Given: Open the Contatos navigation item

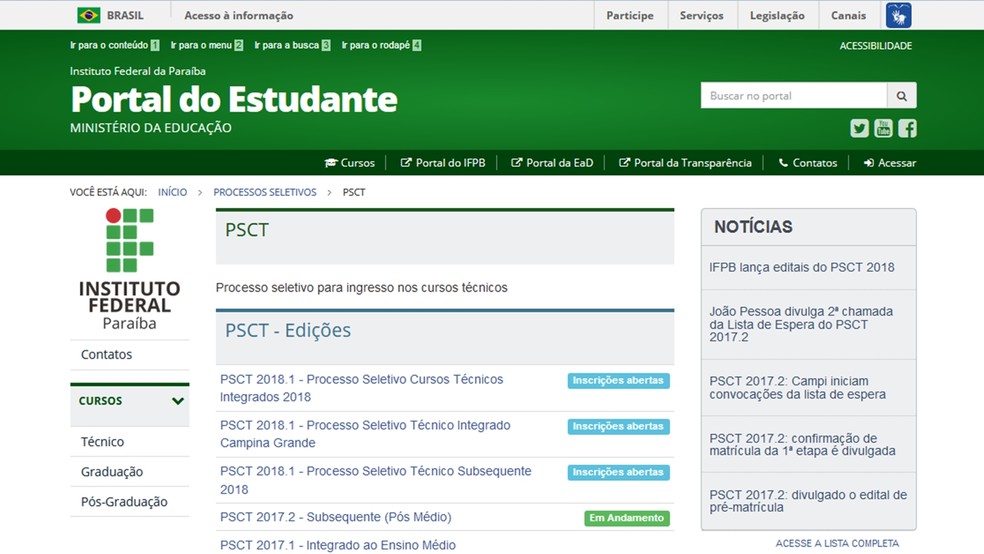Looking at the screenshot, I should click(808, 163).
